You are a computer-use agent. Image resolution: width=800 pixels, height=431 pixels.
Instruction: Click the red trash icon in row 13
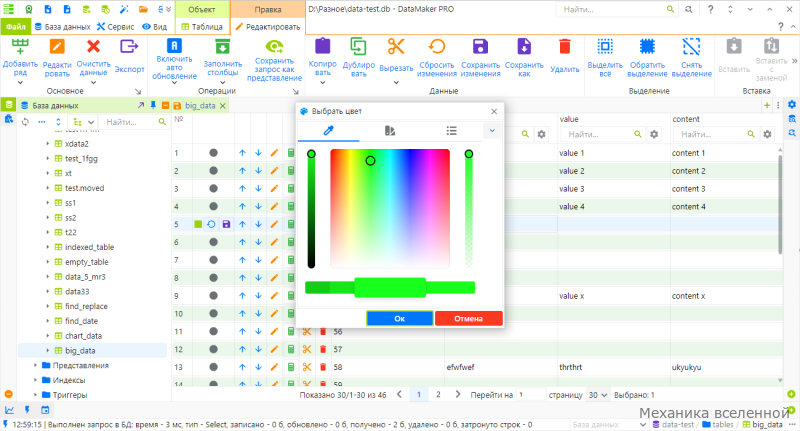322,367
